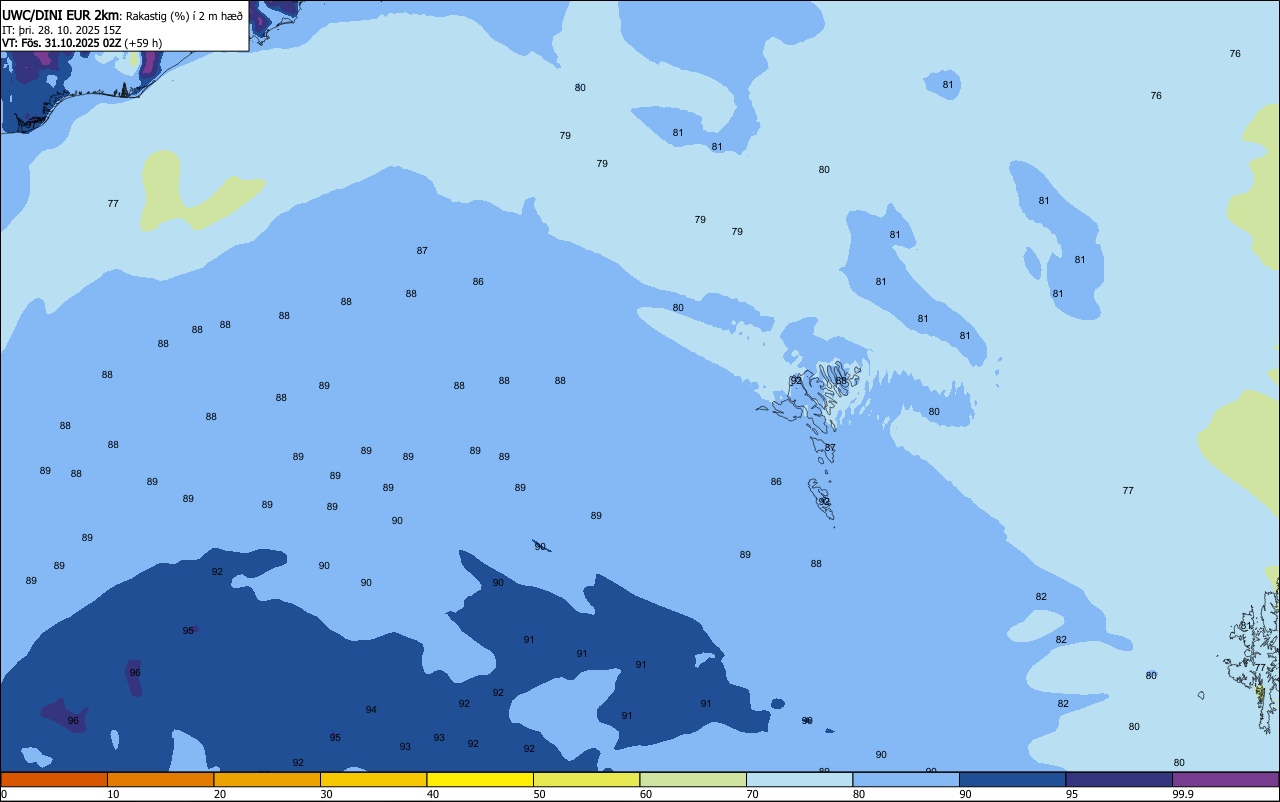The image size is (1280, 802).
Task: Select the 30–40 golden legend segment
Action: [373, 779]
